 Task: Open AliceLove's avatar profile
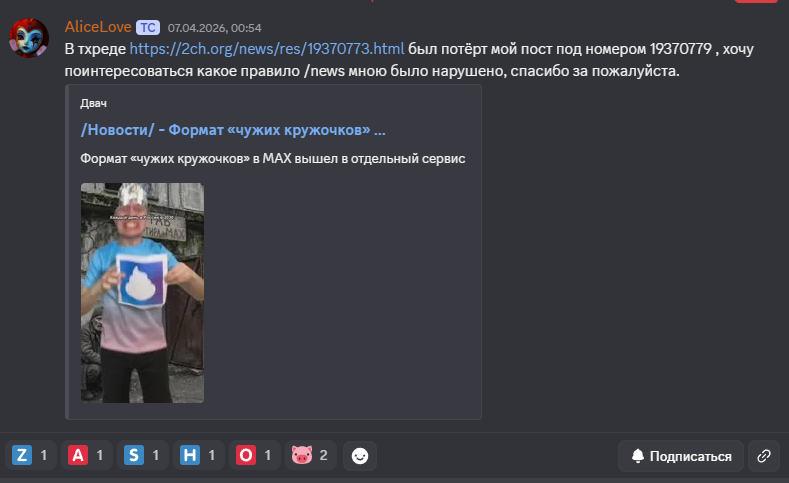[29, 38]
